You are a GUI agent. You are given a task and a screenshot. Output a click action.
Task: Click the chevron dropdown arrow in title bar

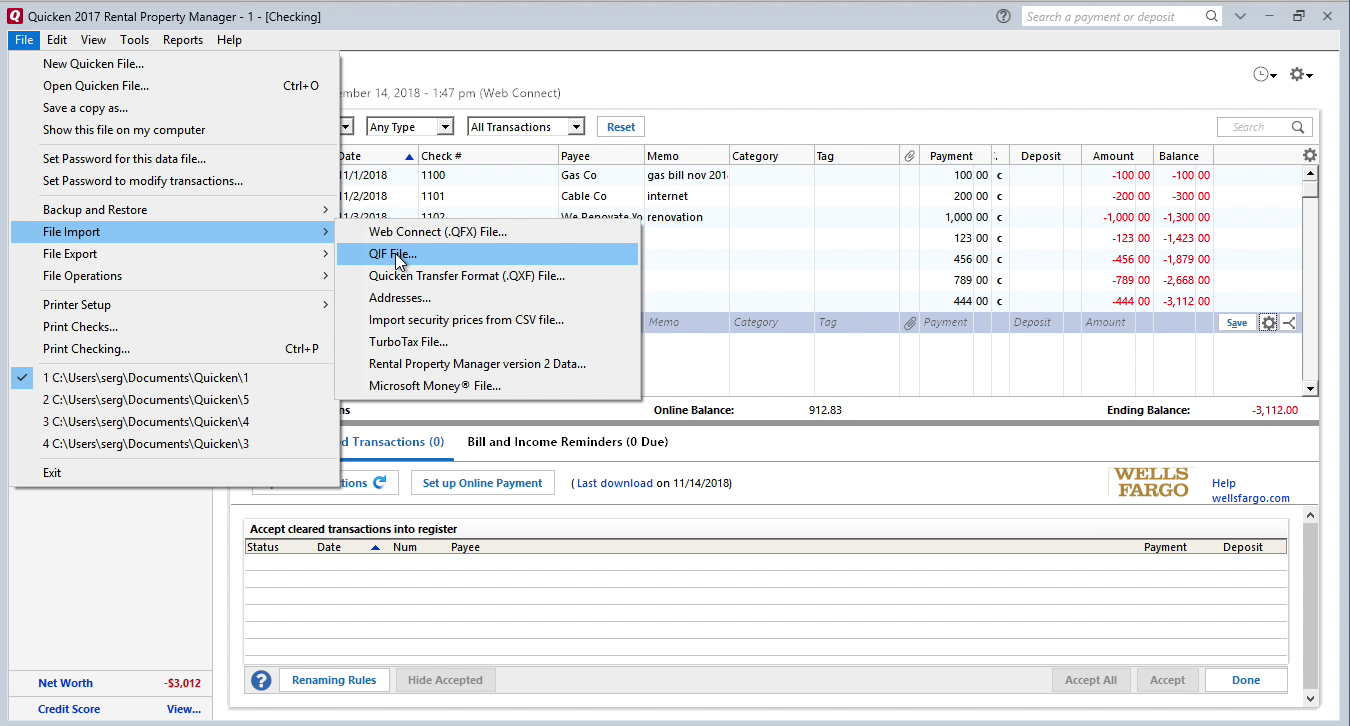[x=1240, y=17]
